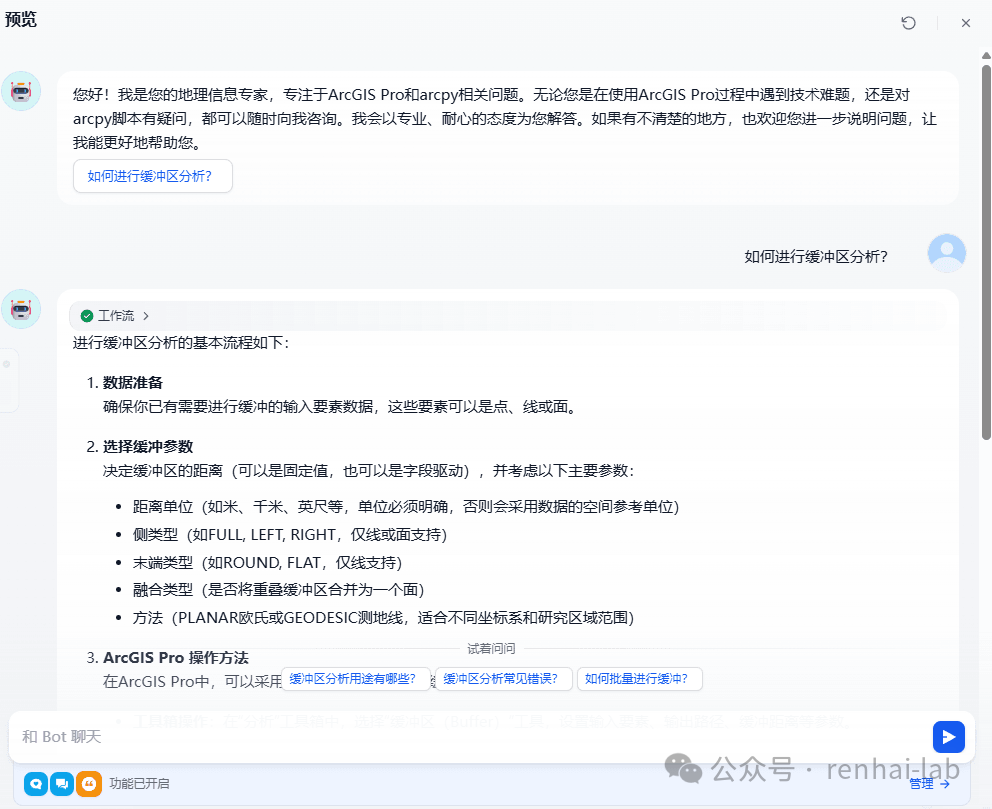Click the refresh conversation icon at top right
The height and width of the screenshot is (809, 992).
(x=908, y=22)
